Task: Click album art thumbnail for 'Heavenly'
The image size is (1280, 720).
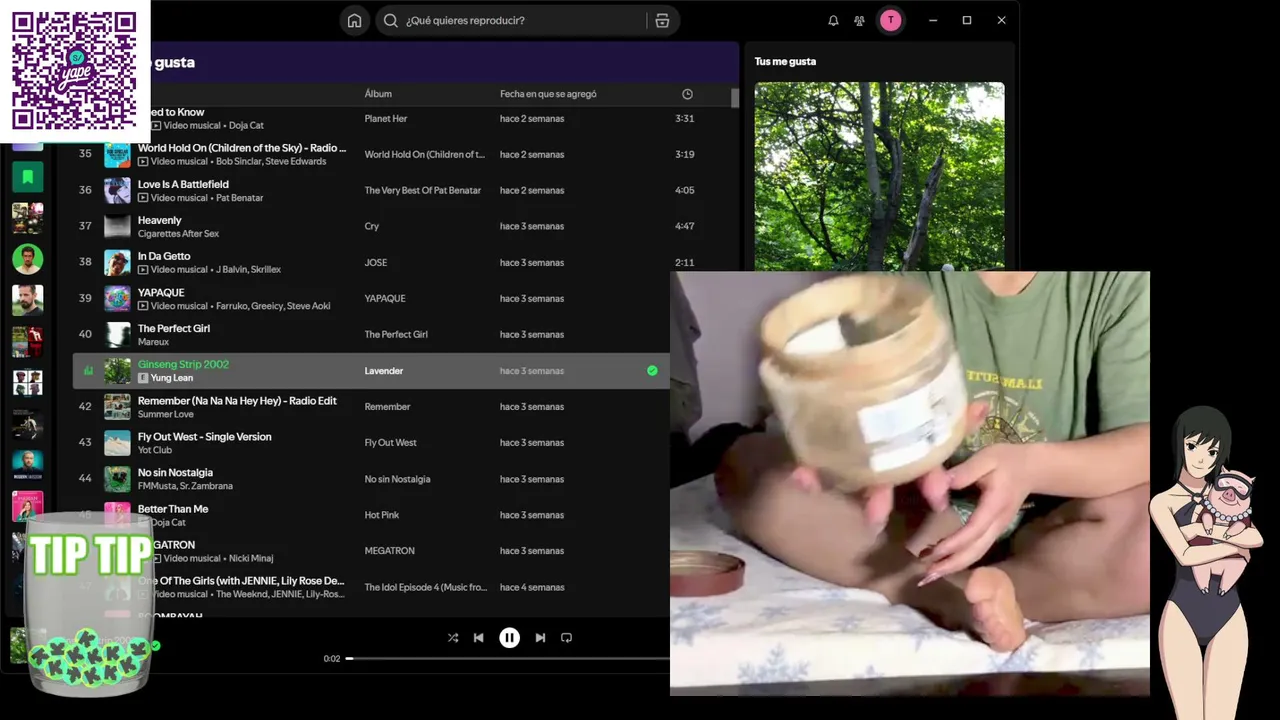Action: pos(117,227)
